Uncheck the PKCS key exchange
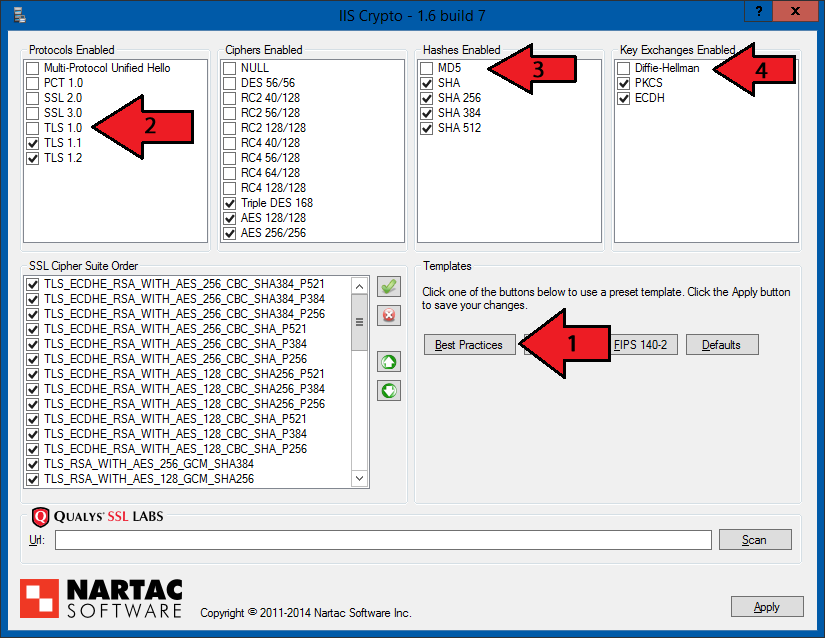The height and width of the screenshot is (638, 825). pyautogui.click(x=623, y=83)
